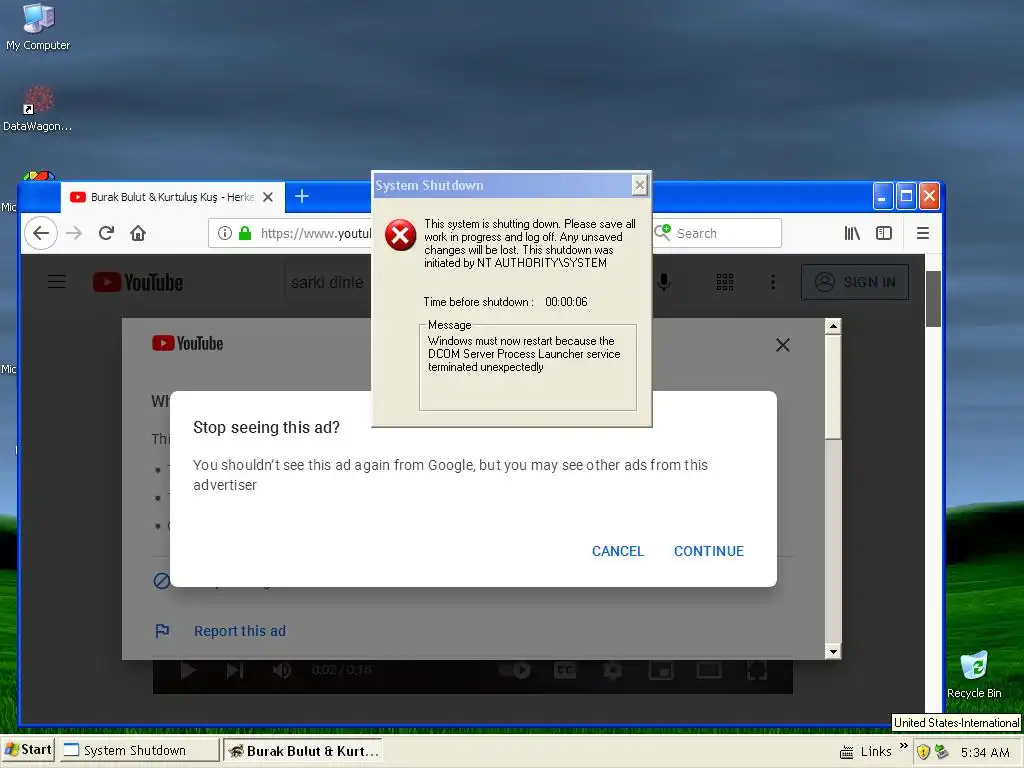Click 'Stop seeing this ad?' heading
1024x768 pixels.
[266, 427]
